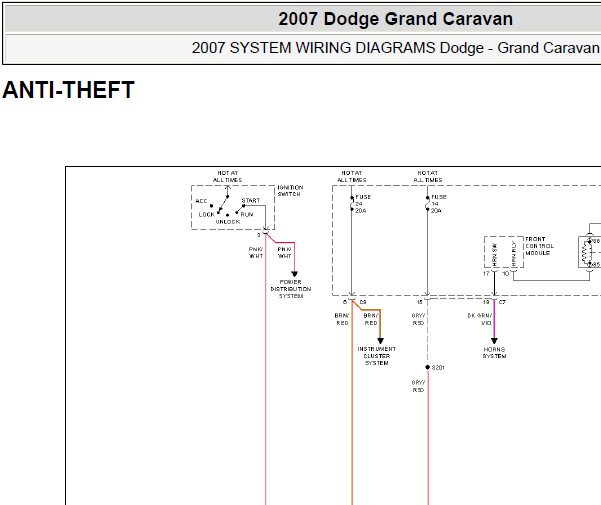Click the DK GRN/VIO wire label
Screen dimensions: 601x505
480,319
